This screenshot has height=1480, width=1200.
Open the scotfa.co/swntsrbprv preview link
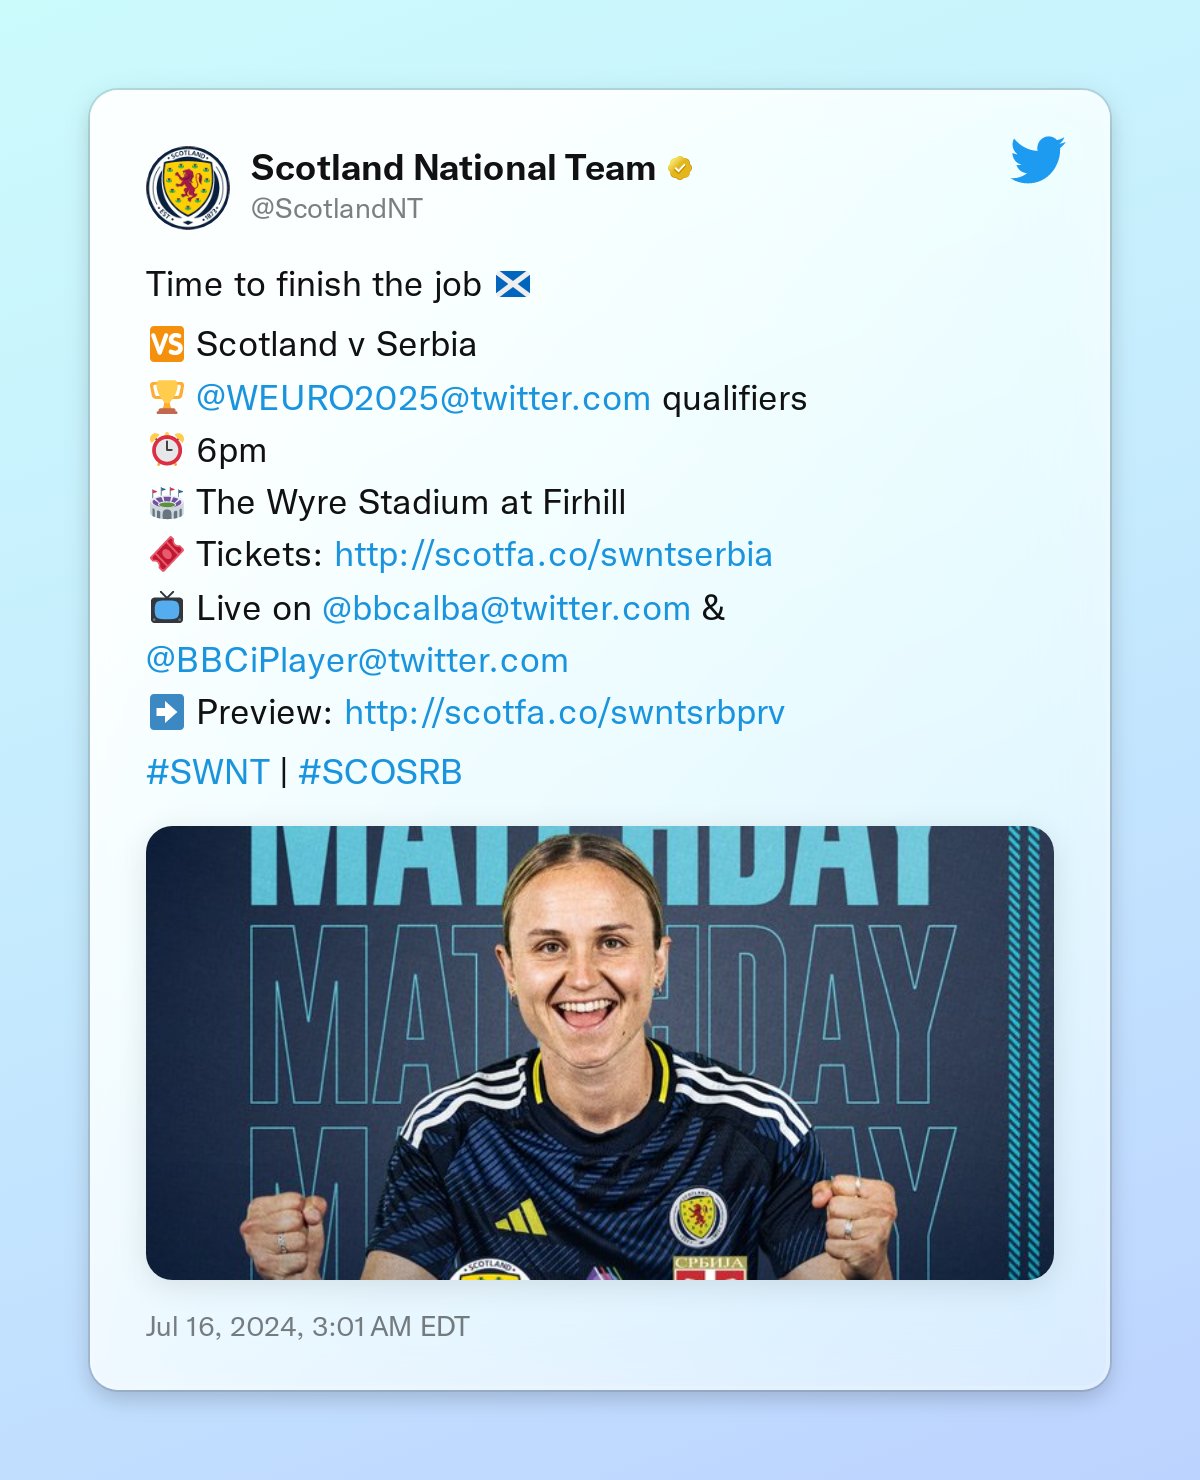tap(564, 712)
